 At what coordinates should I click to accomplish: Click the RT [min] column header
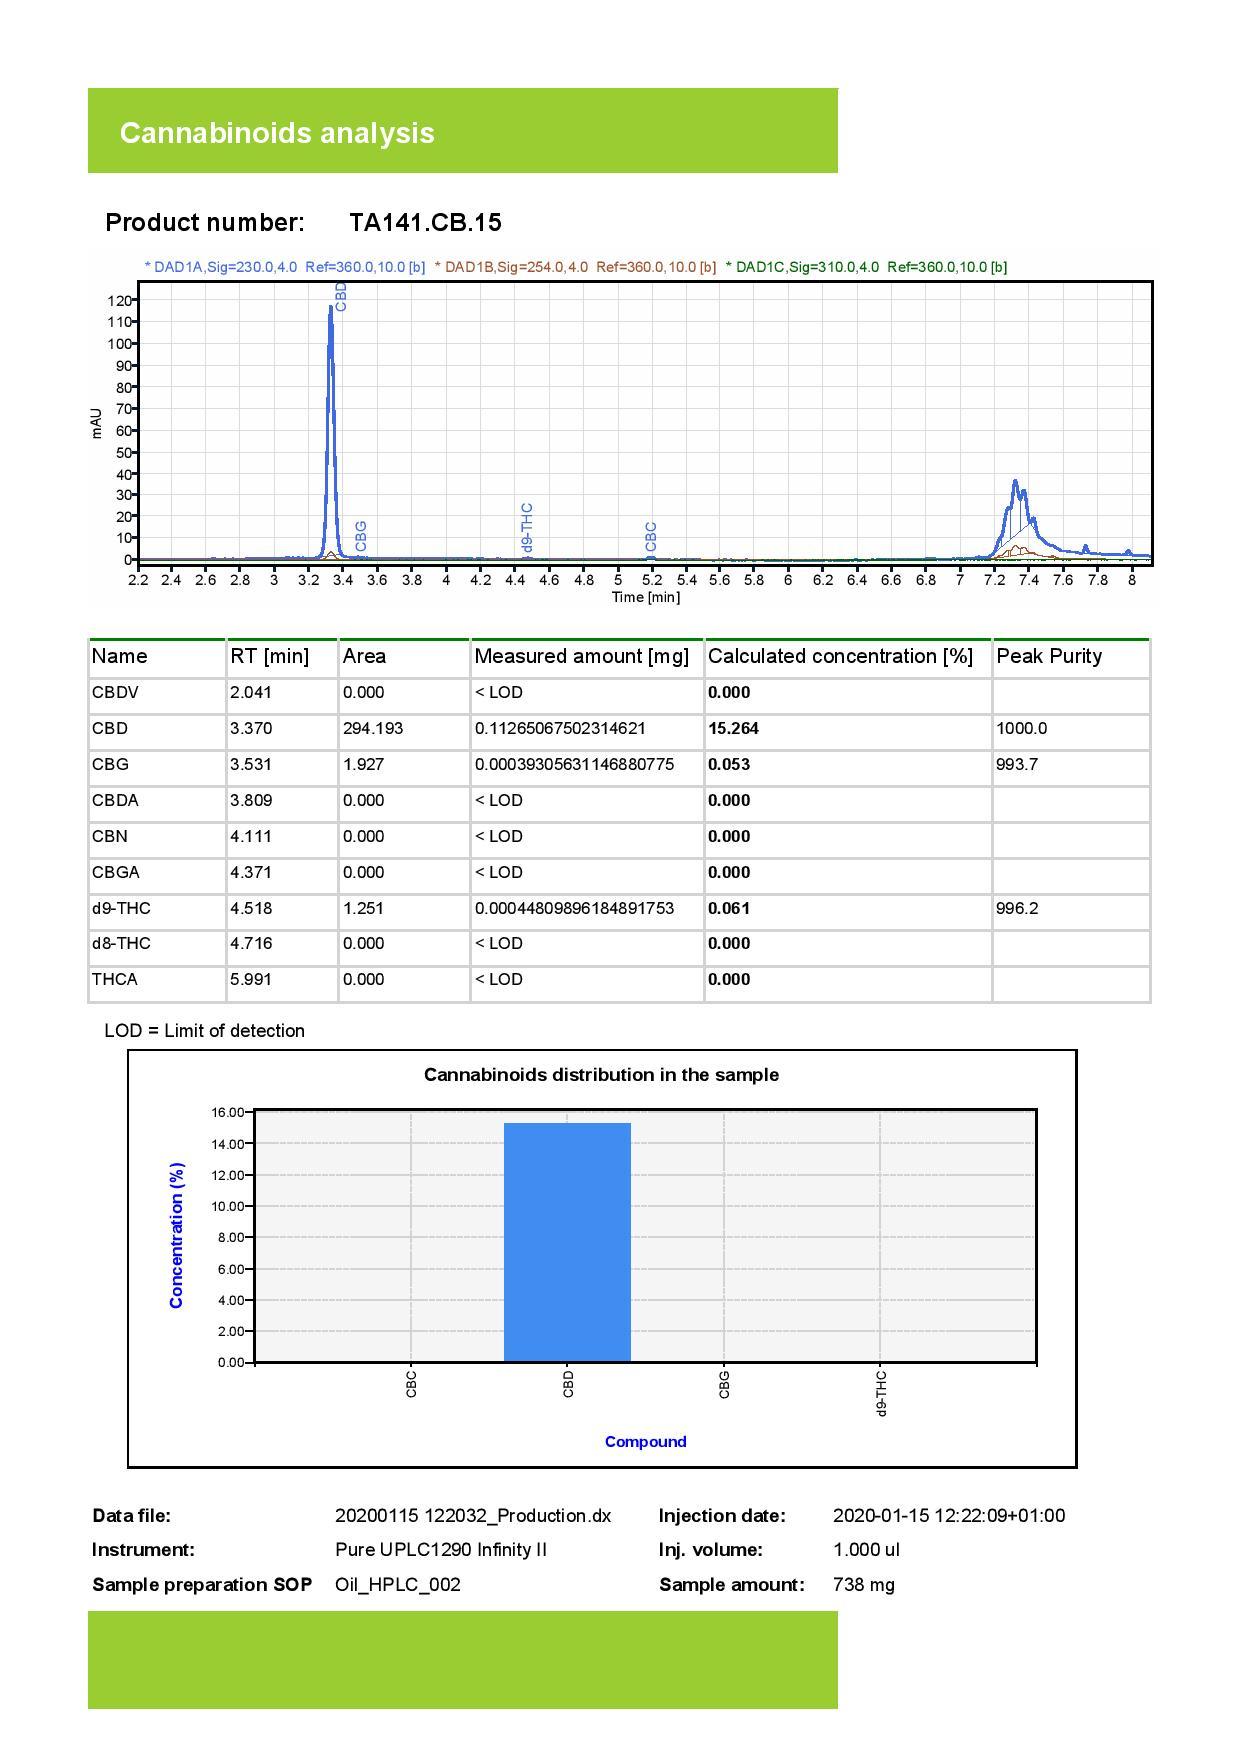tap(269, 656)
